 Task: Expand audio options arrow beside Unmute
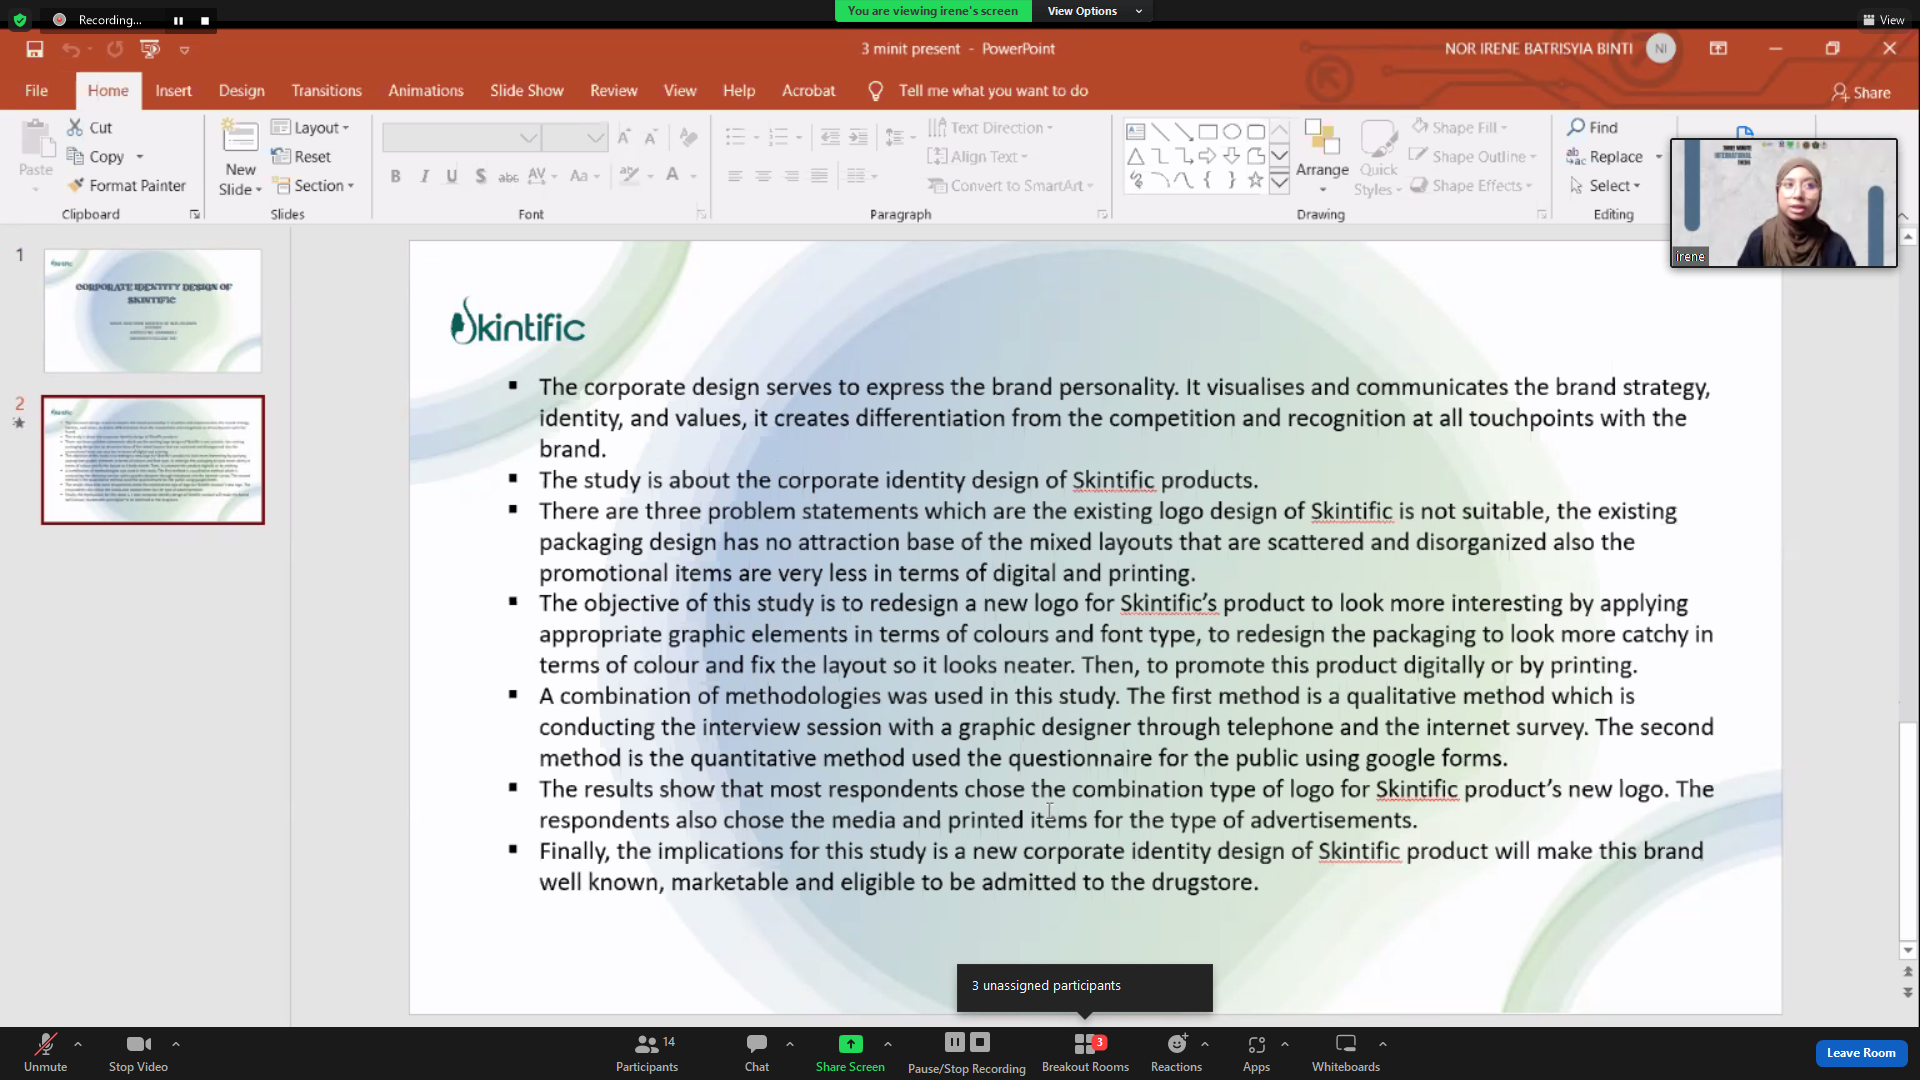(78, 1044)
